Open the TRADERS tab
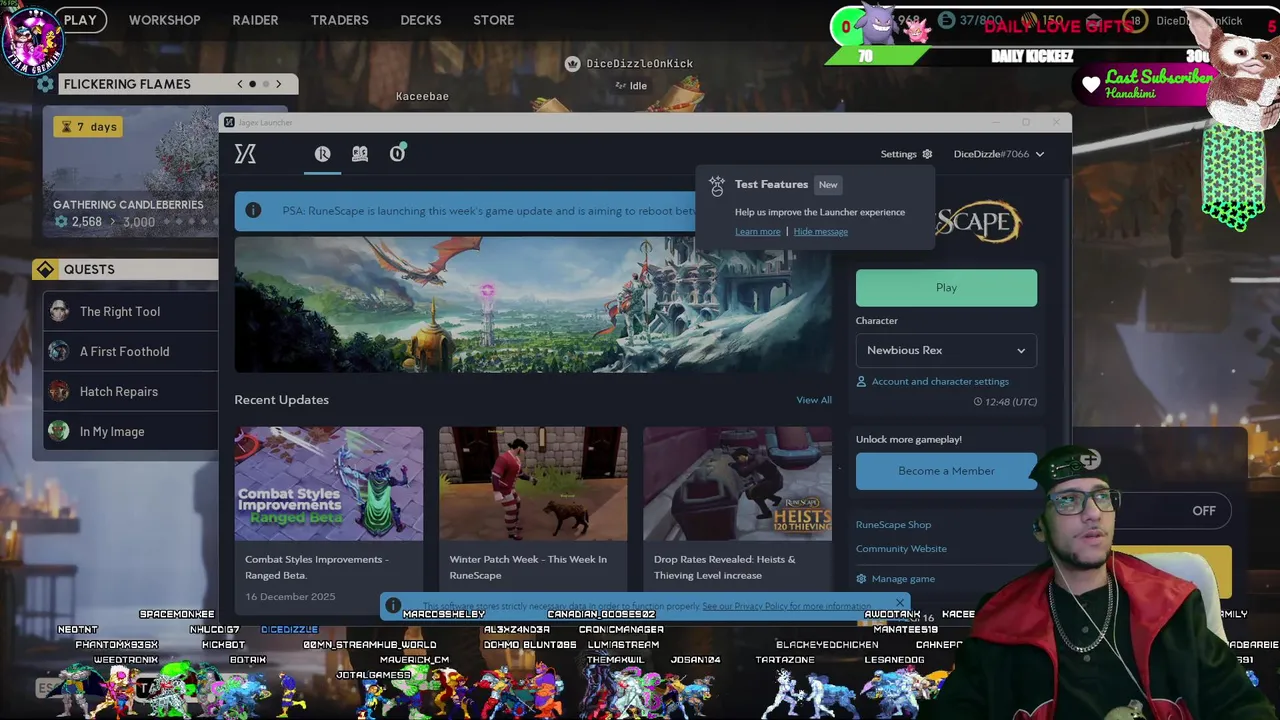Screen dimensions: 1280x720 click(339, 20)
